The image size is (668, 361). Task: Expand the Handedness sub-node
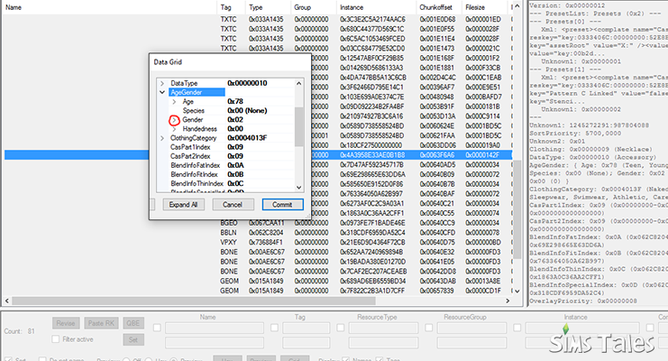(x=174, y=129)
